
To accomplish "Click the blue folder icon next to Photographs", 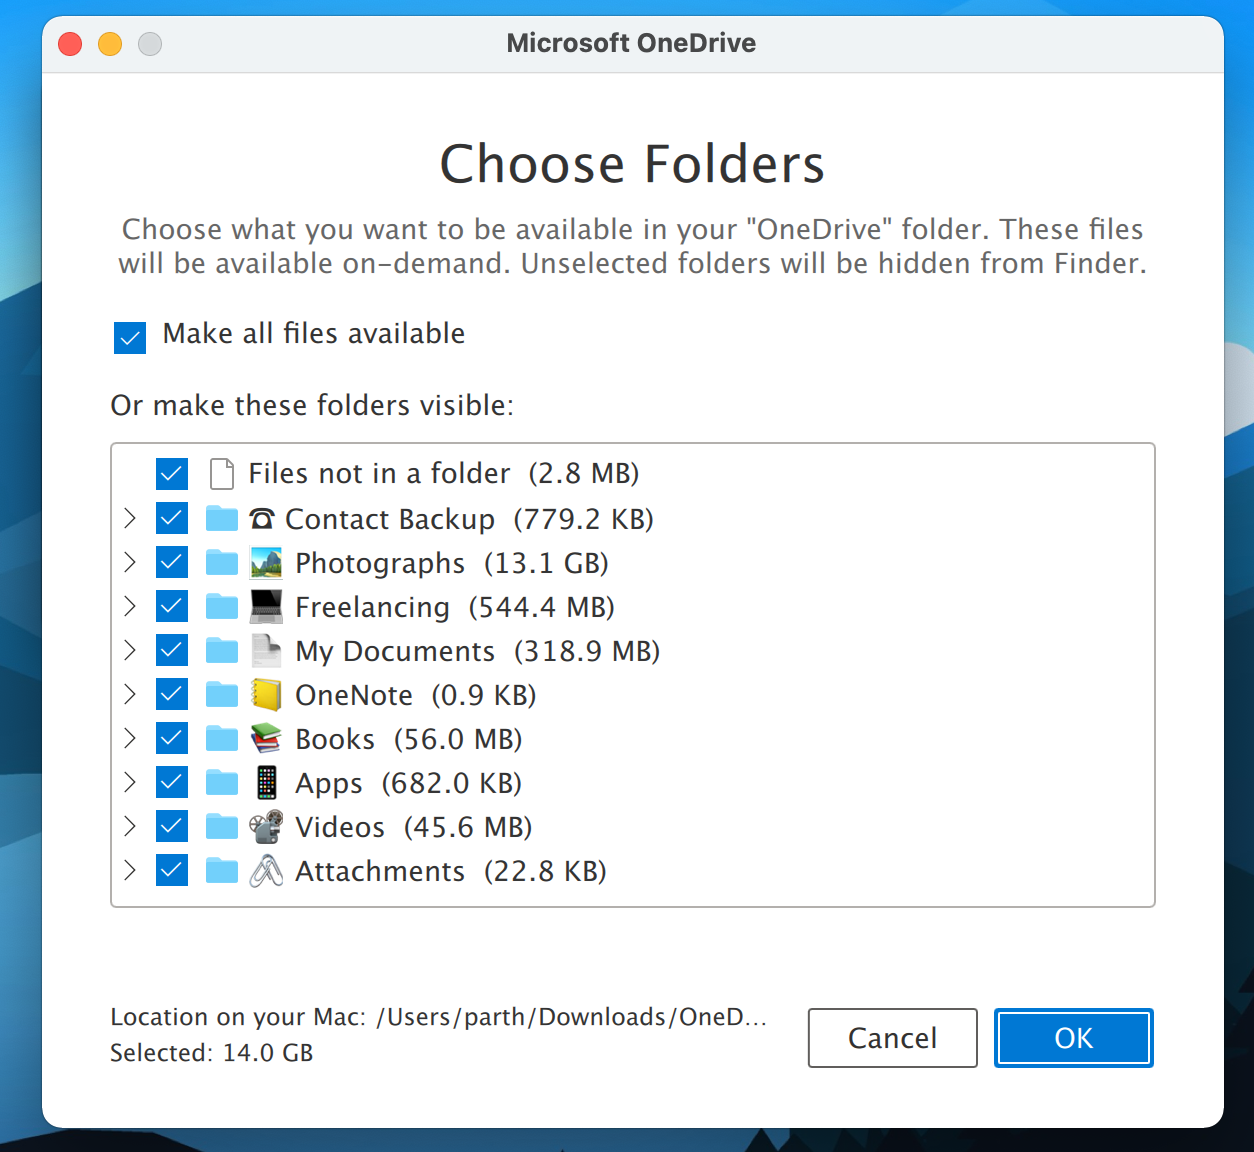I will [x=222, y=563].
